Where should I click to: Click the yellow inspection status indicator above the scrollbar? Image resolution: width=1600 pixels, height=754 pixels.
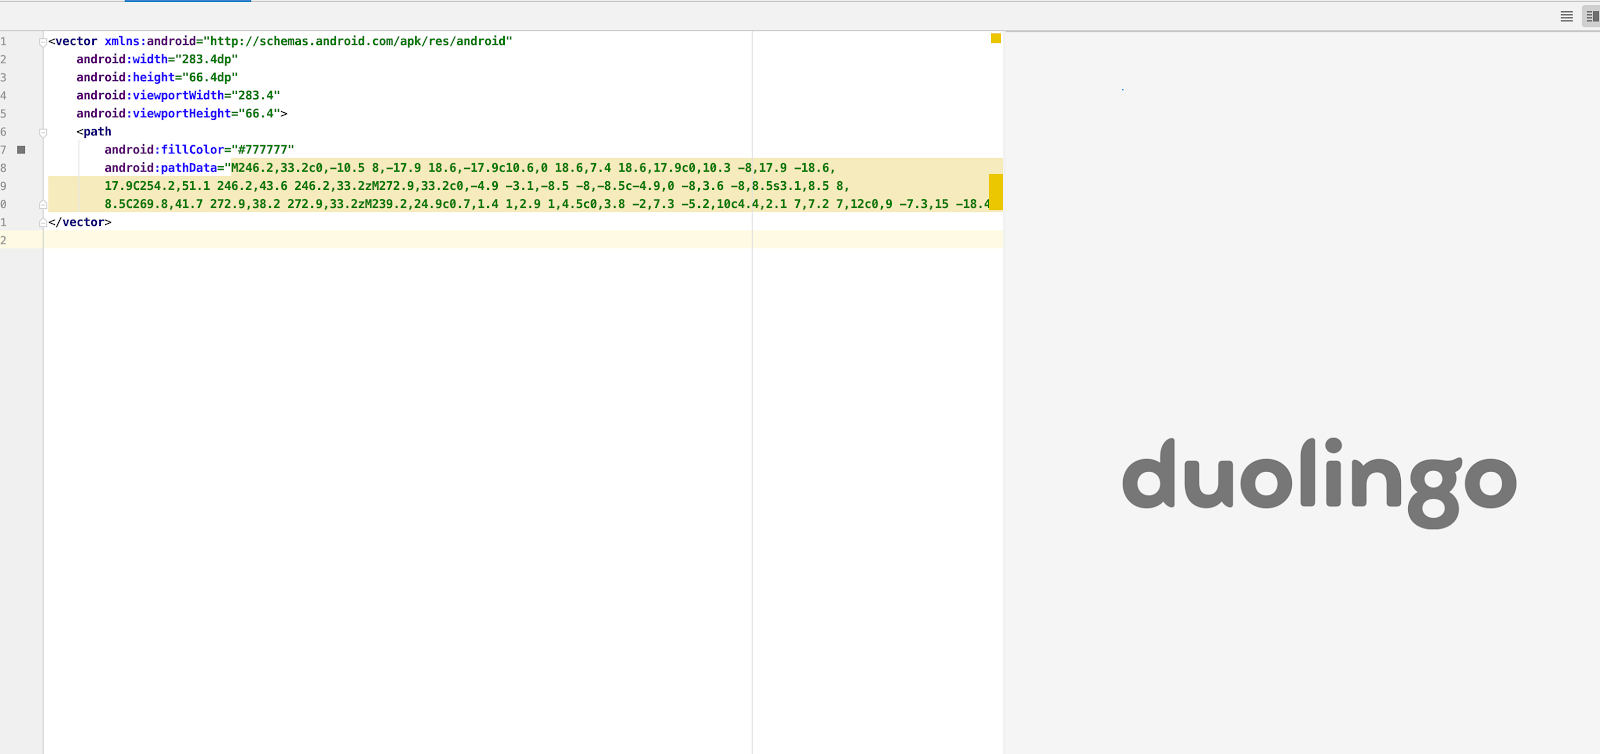[996, 39]
